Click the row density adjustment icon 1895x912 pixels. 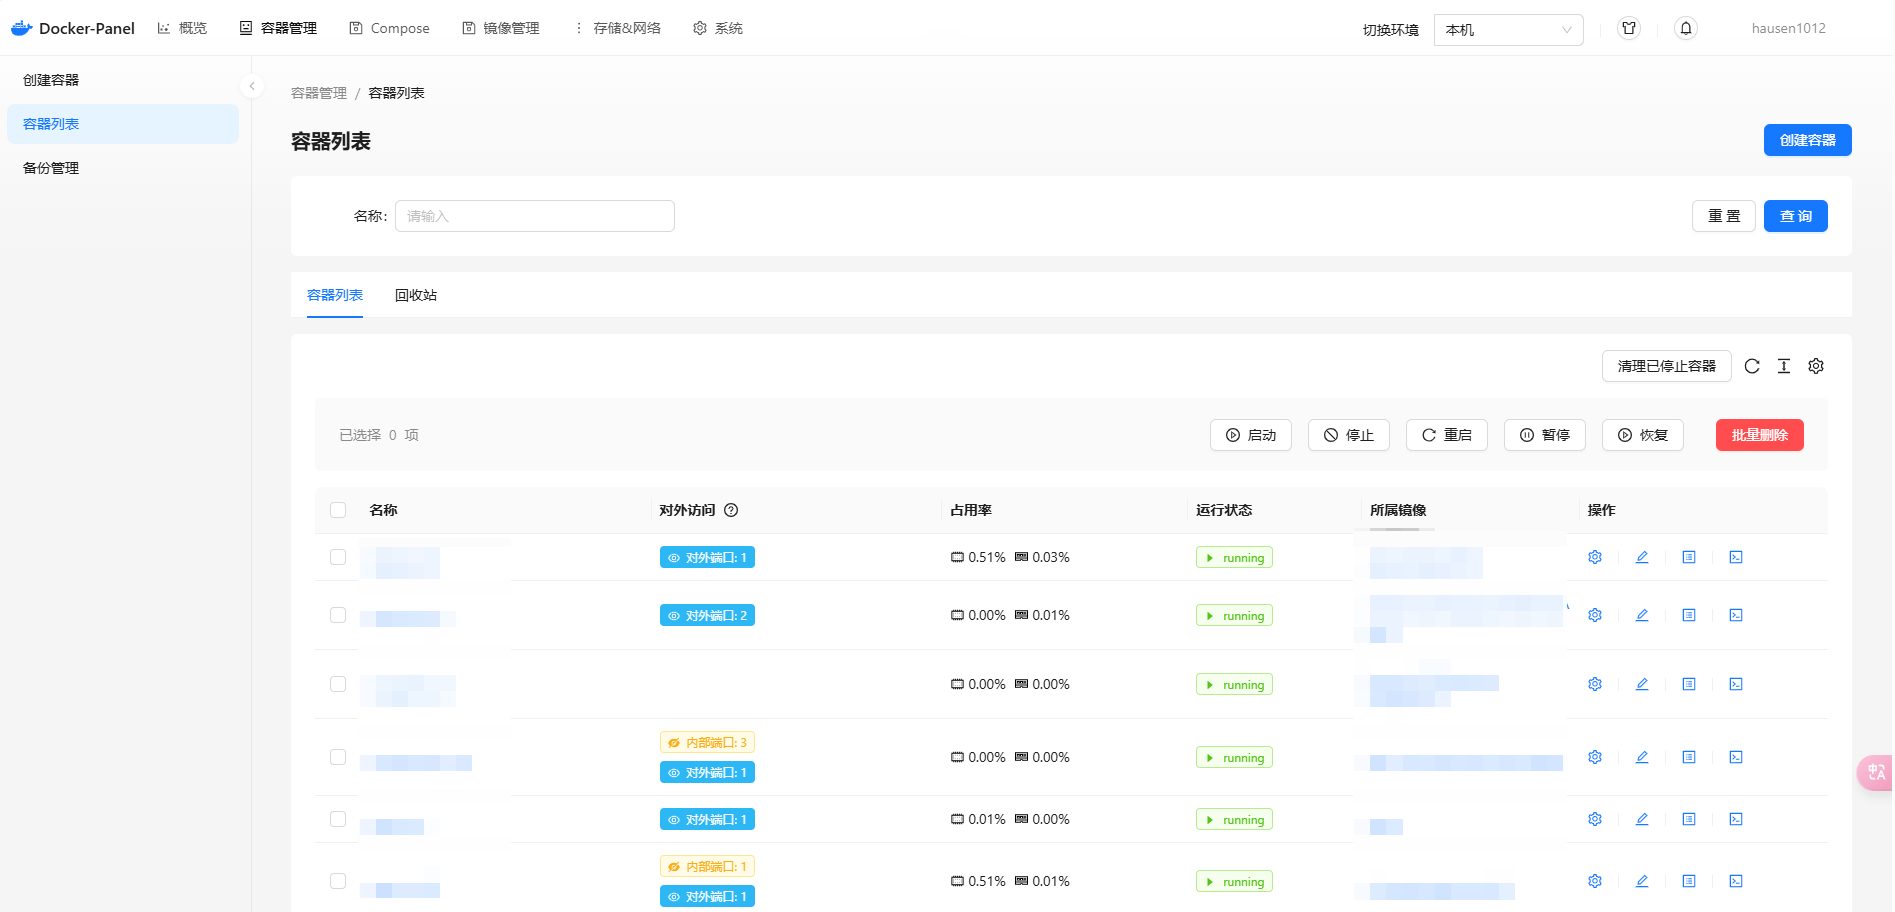click(1784, 366)
